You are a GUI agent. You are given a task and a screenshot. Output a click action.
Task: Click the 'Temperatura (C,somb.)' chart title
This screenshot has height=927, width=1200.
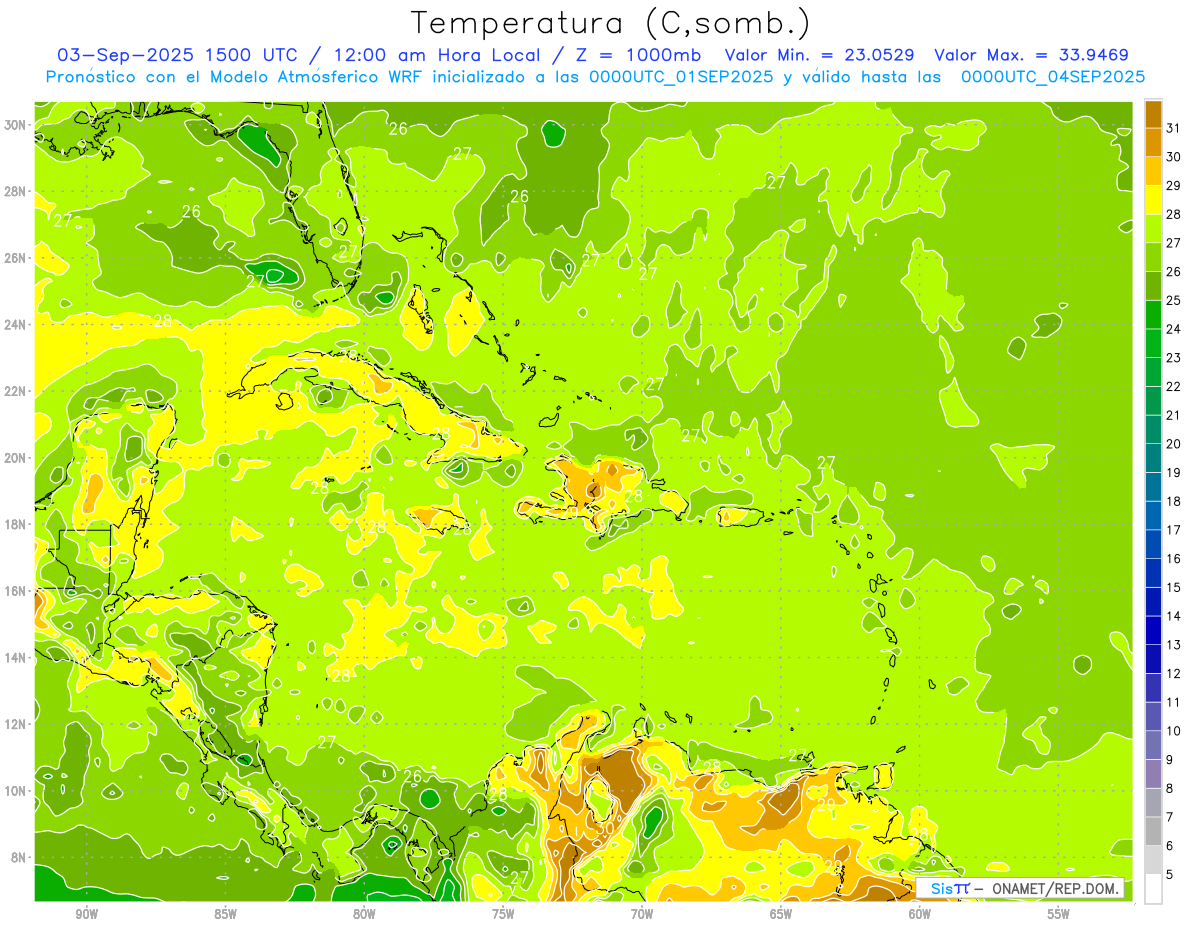point(610,23)
